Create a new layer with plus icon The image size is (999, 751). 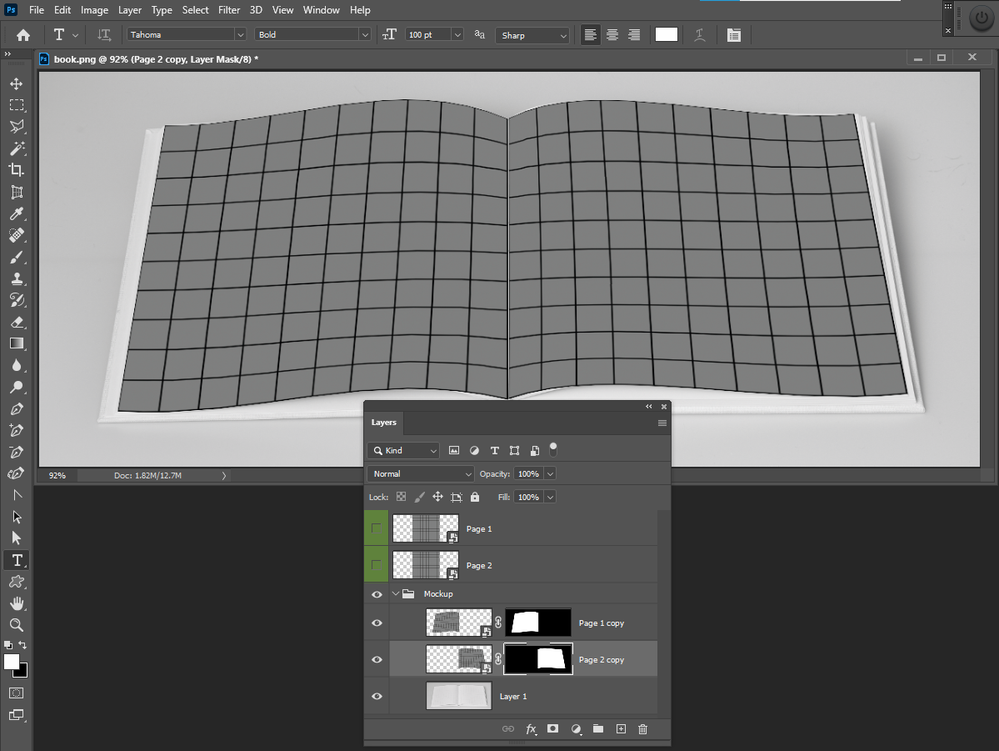point(620,730)
